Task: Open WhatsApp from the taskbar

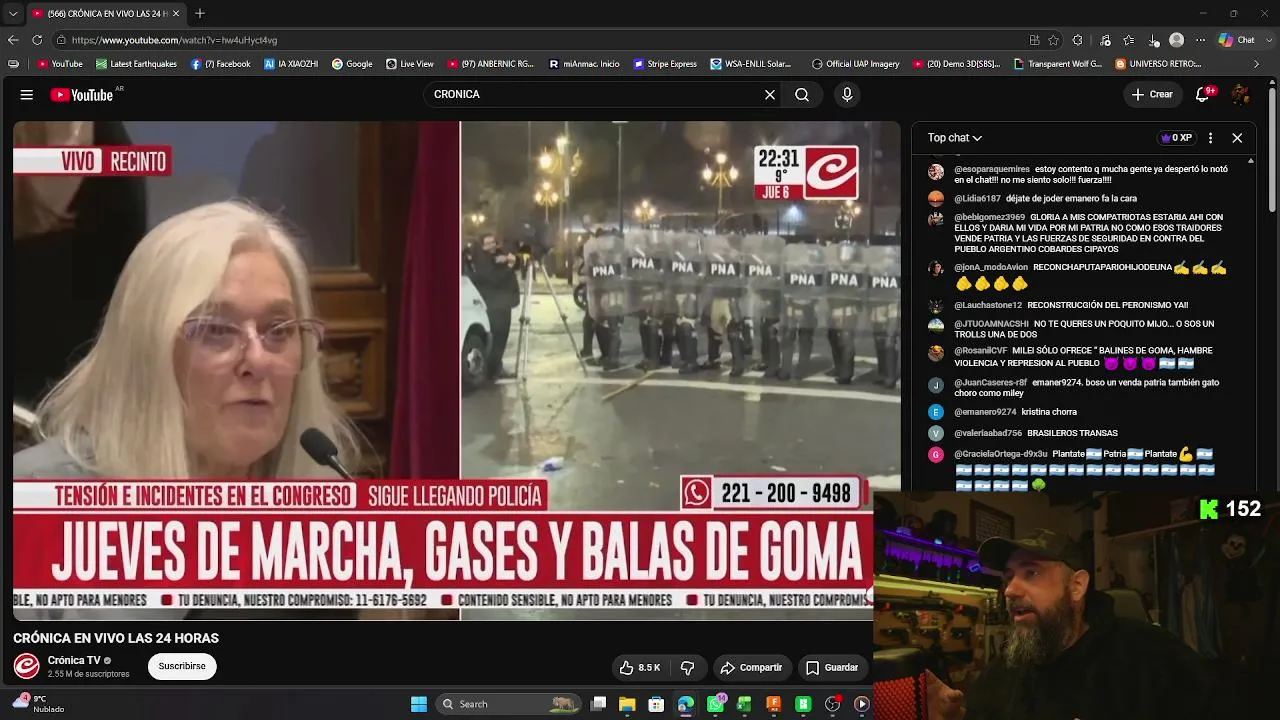Action: [x=716, y=704]
